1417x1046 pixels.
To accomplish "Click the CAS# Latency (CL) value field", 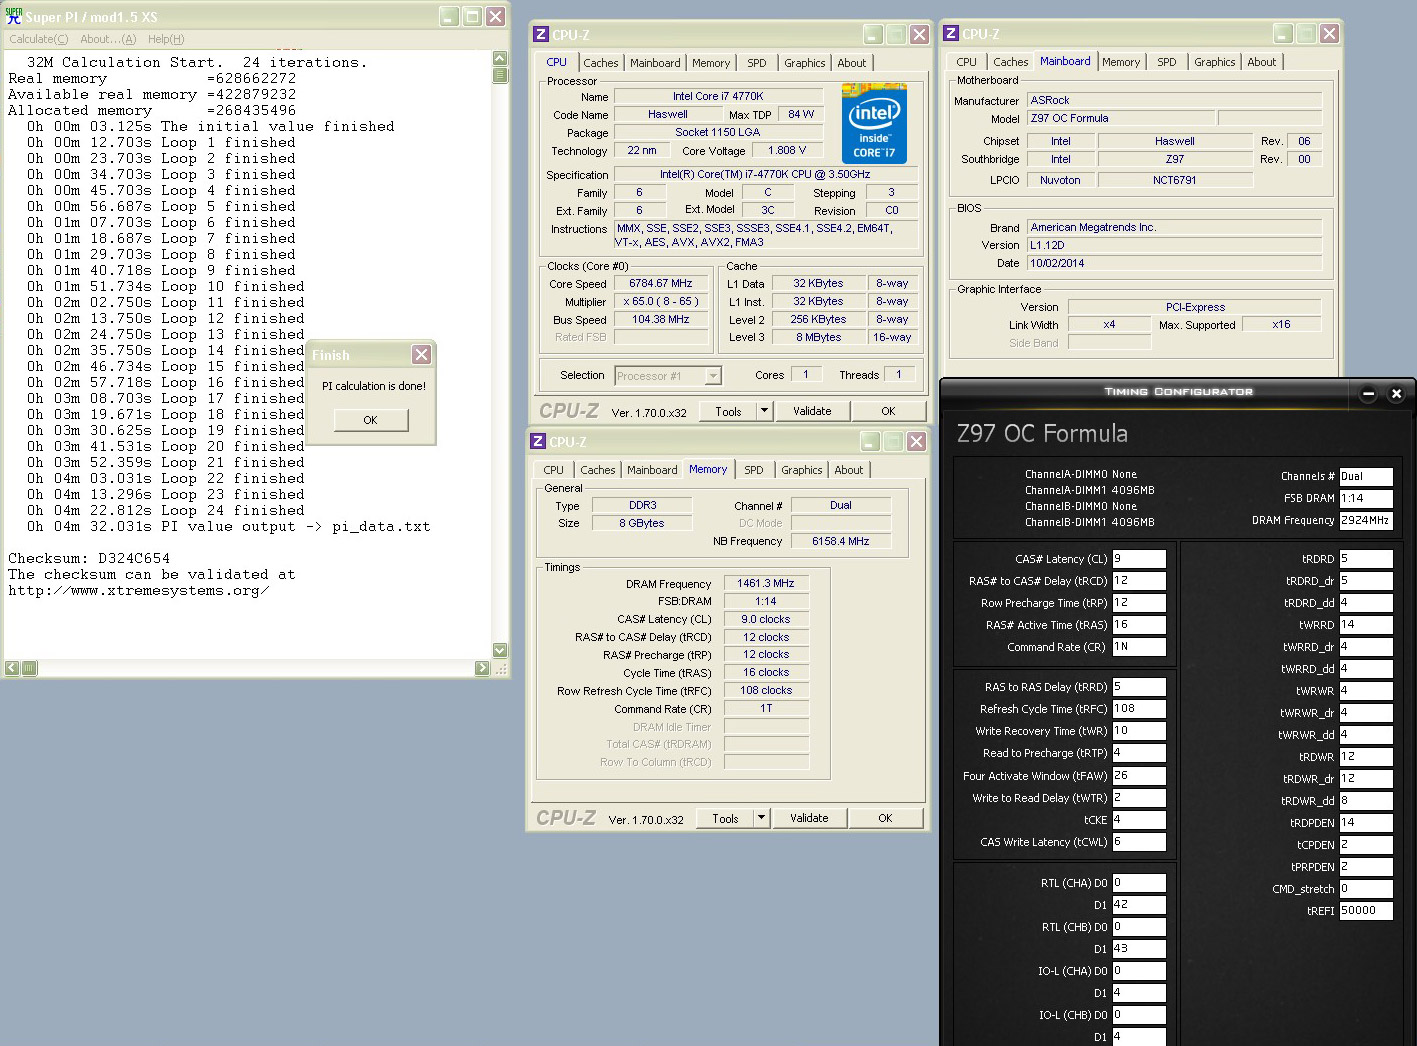I will tap(1138, 559).
